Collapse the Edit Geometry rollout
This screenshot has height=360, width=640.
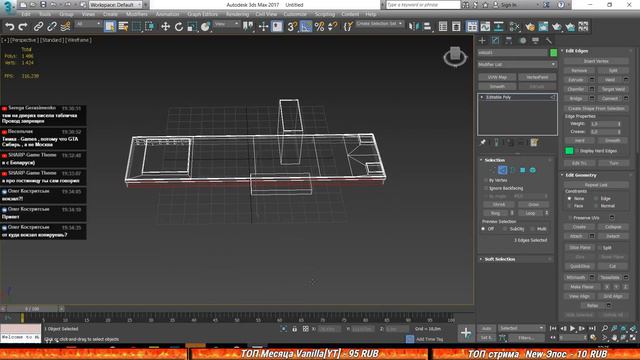(x=580, y=175)
